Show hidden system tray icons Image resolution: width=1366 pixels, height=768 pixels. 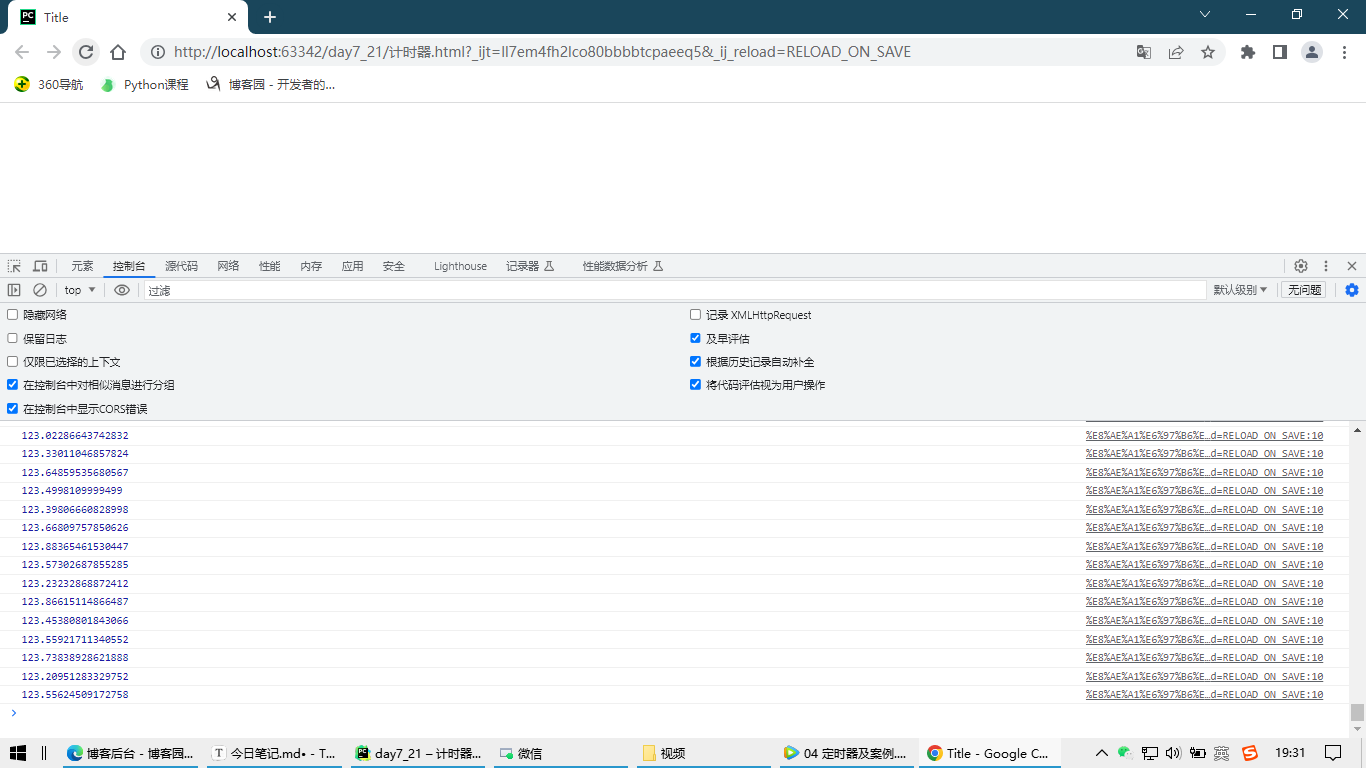click(1102, 753)
